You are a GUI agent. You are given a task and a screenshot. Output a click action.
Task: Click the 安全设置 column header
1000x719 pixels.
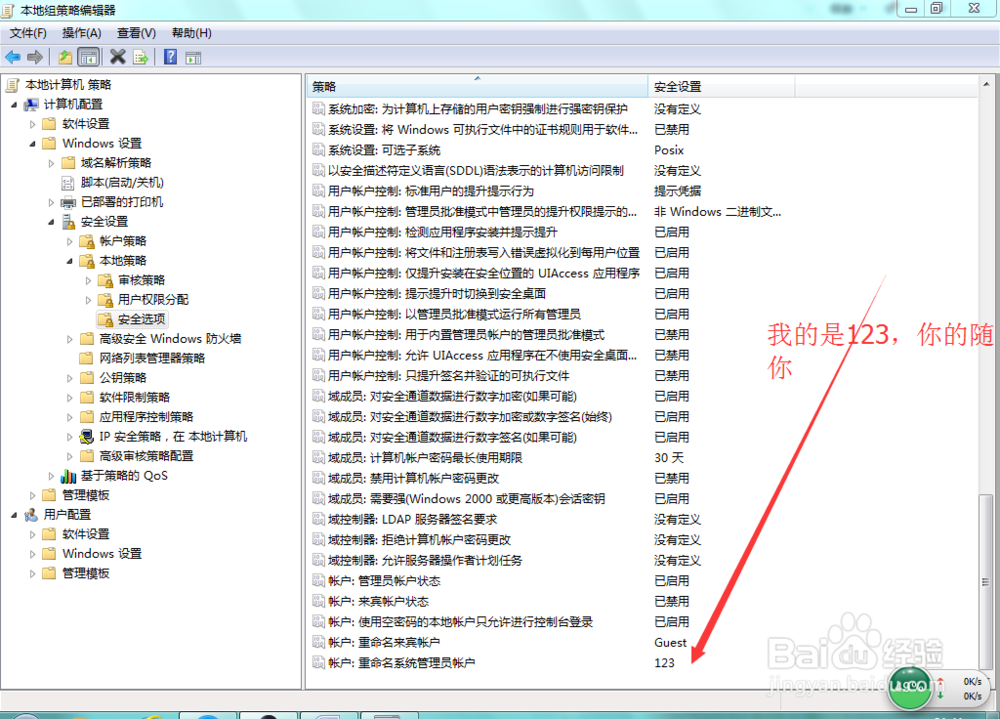click(x=700, y=86)
